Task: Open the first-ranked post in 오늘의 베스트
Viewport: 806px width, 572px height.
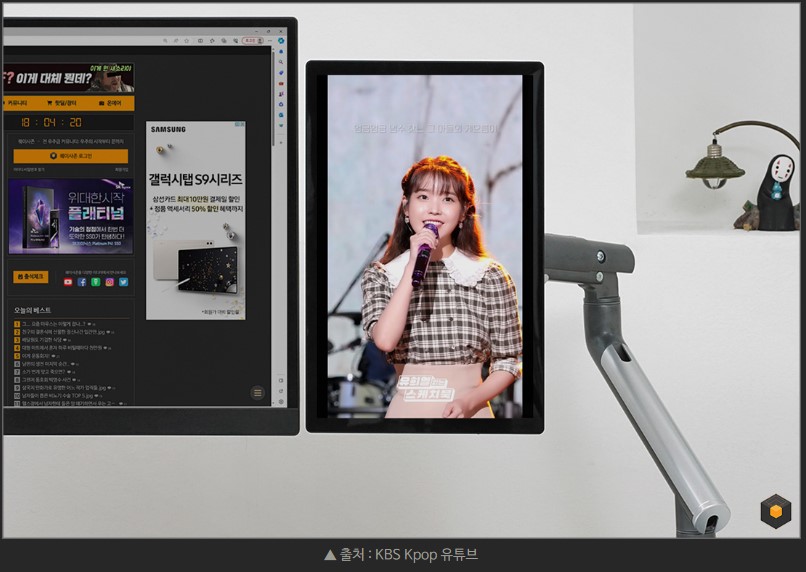Action: 60,324
